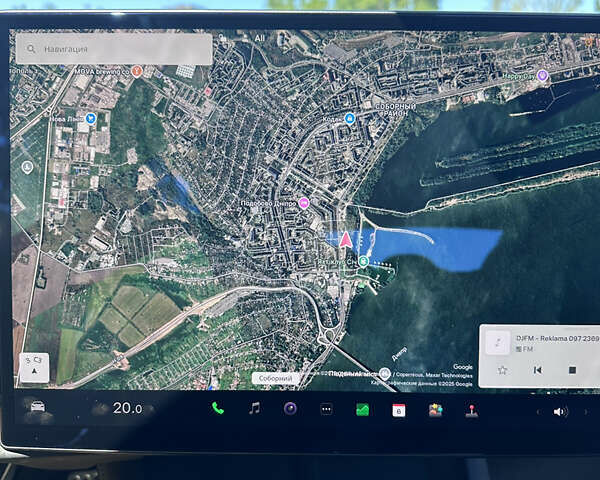Select the Подворье Днепр map marker
The height and width of the screenshot is (480, 600).
click(x=304, y=202)
